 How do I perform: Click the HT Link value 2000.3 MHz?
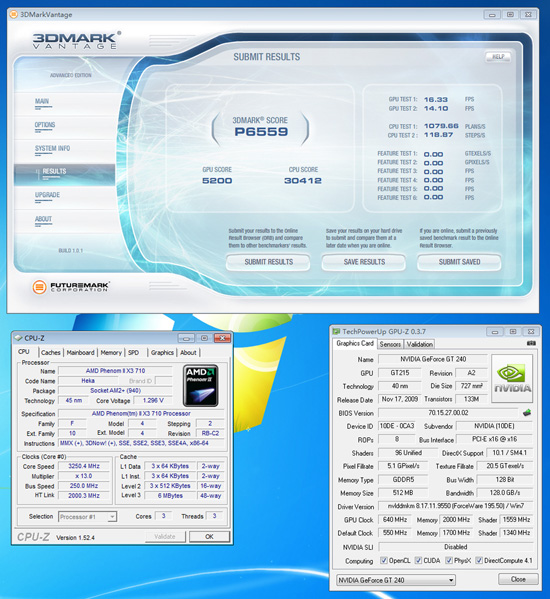coord(84,495)
